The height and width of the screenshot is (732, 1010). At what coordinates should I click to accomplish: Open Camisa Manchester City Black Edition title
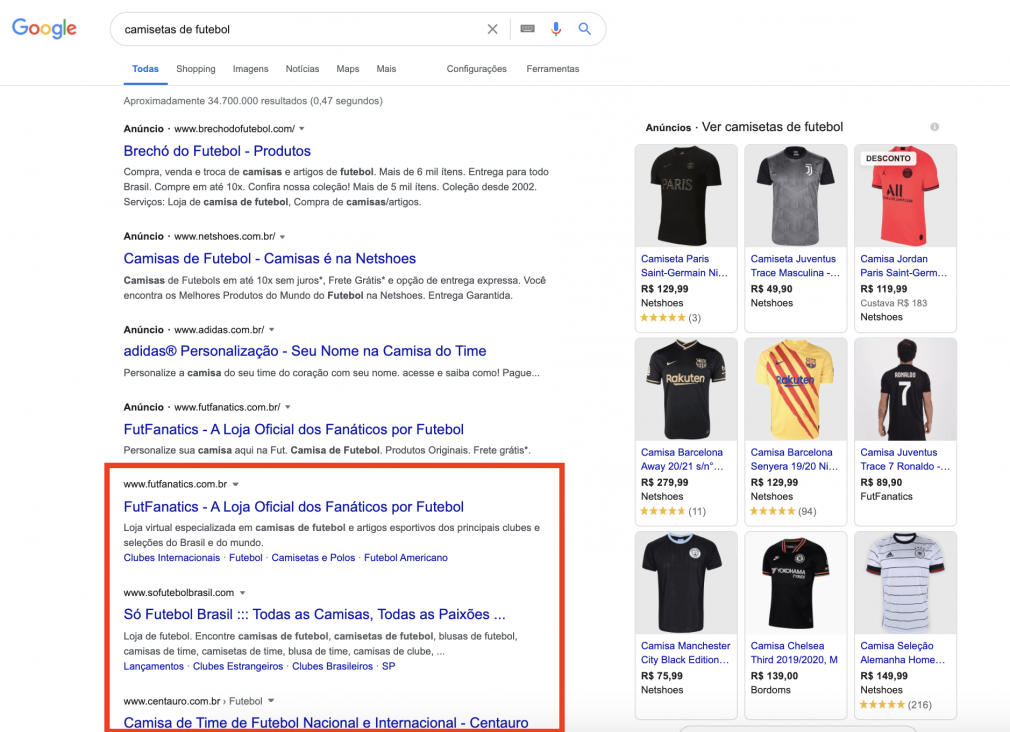point(685,653)
